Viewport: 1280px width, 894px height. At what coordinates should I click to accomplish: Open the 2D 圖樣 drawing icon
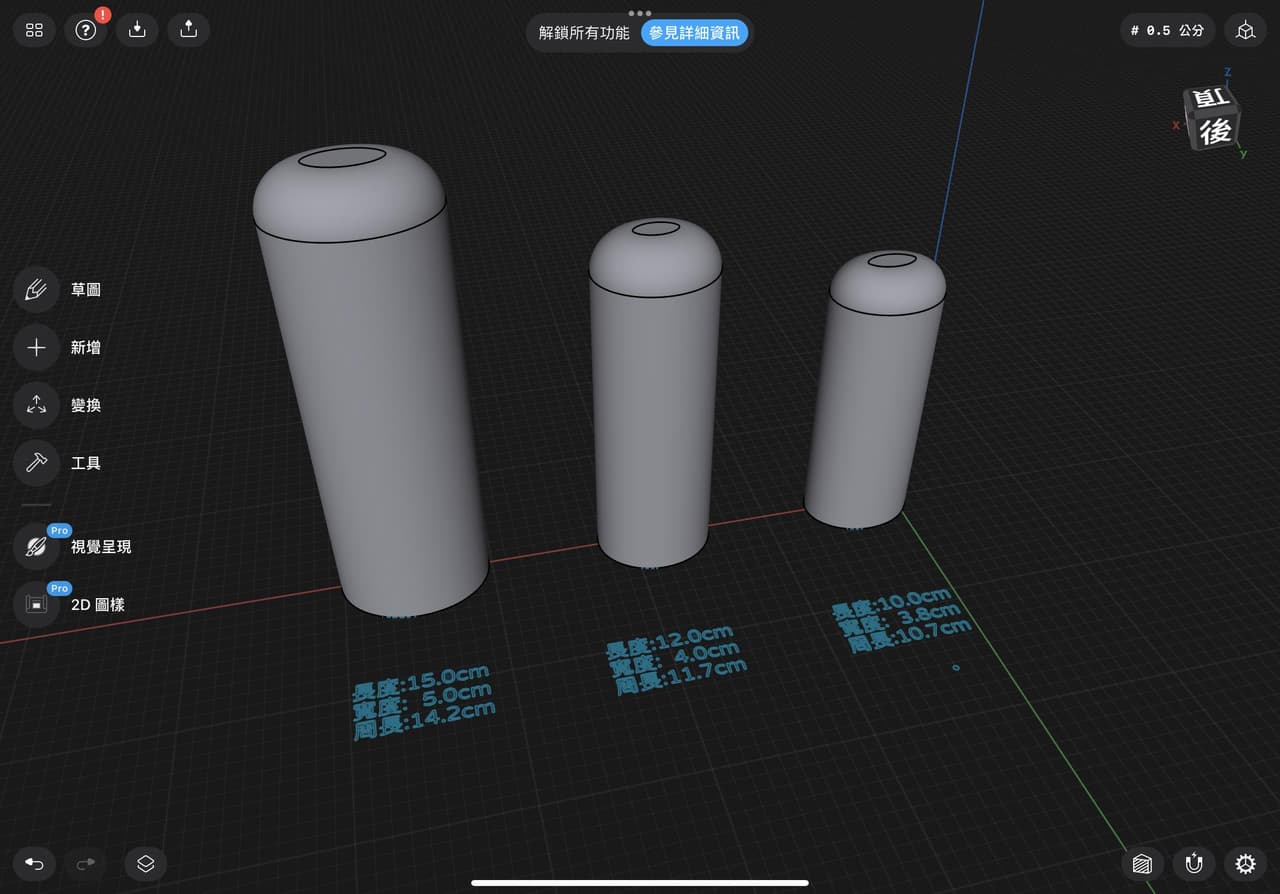coord(36,605)
